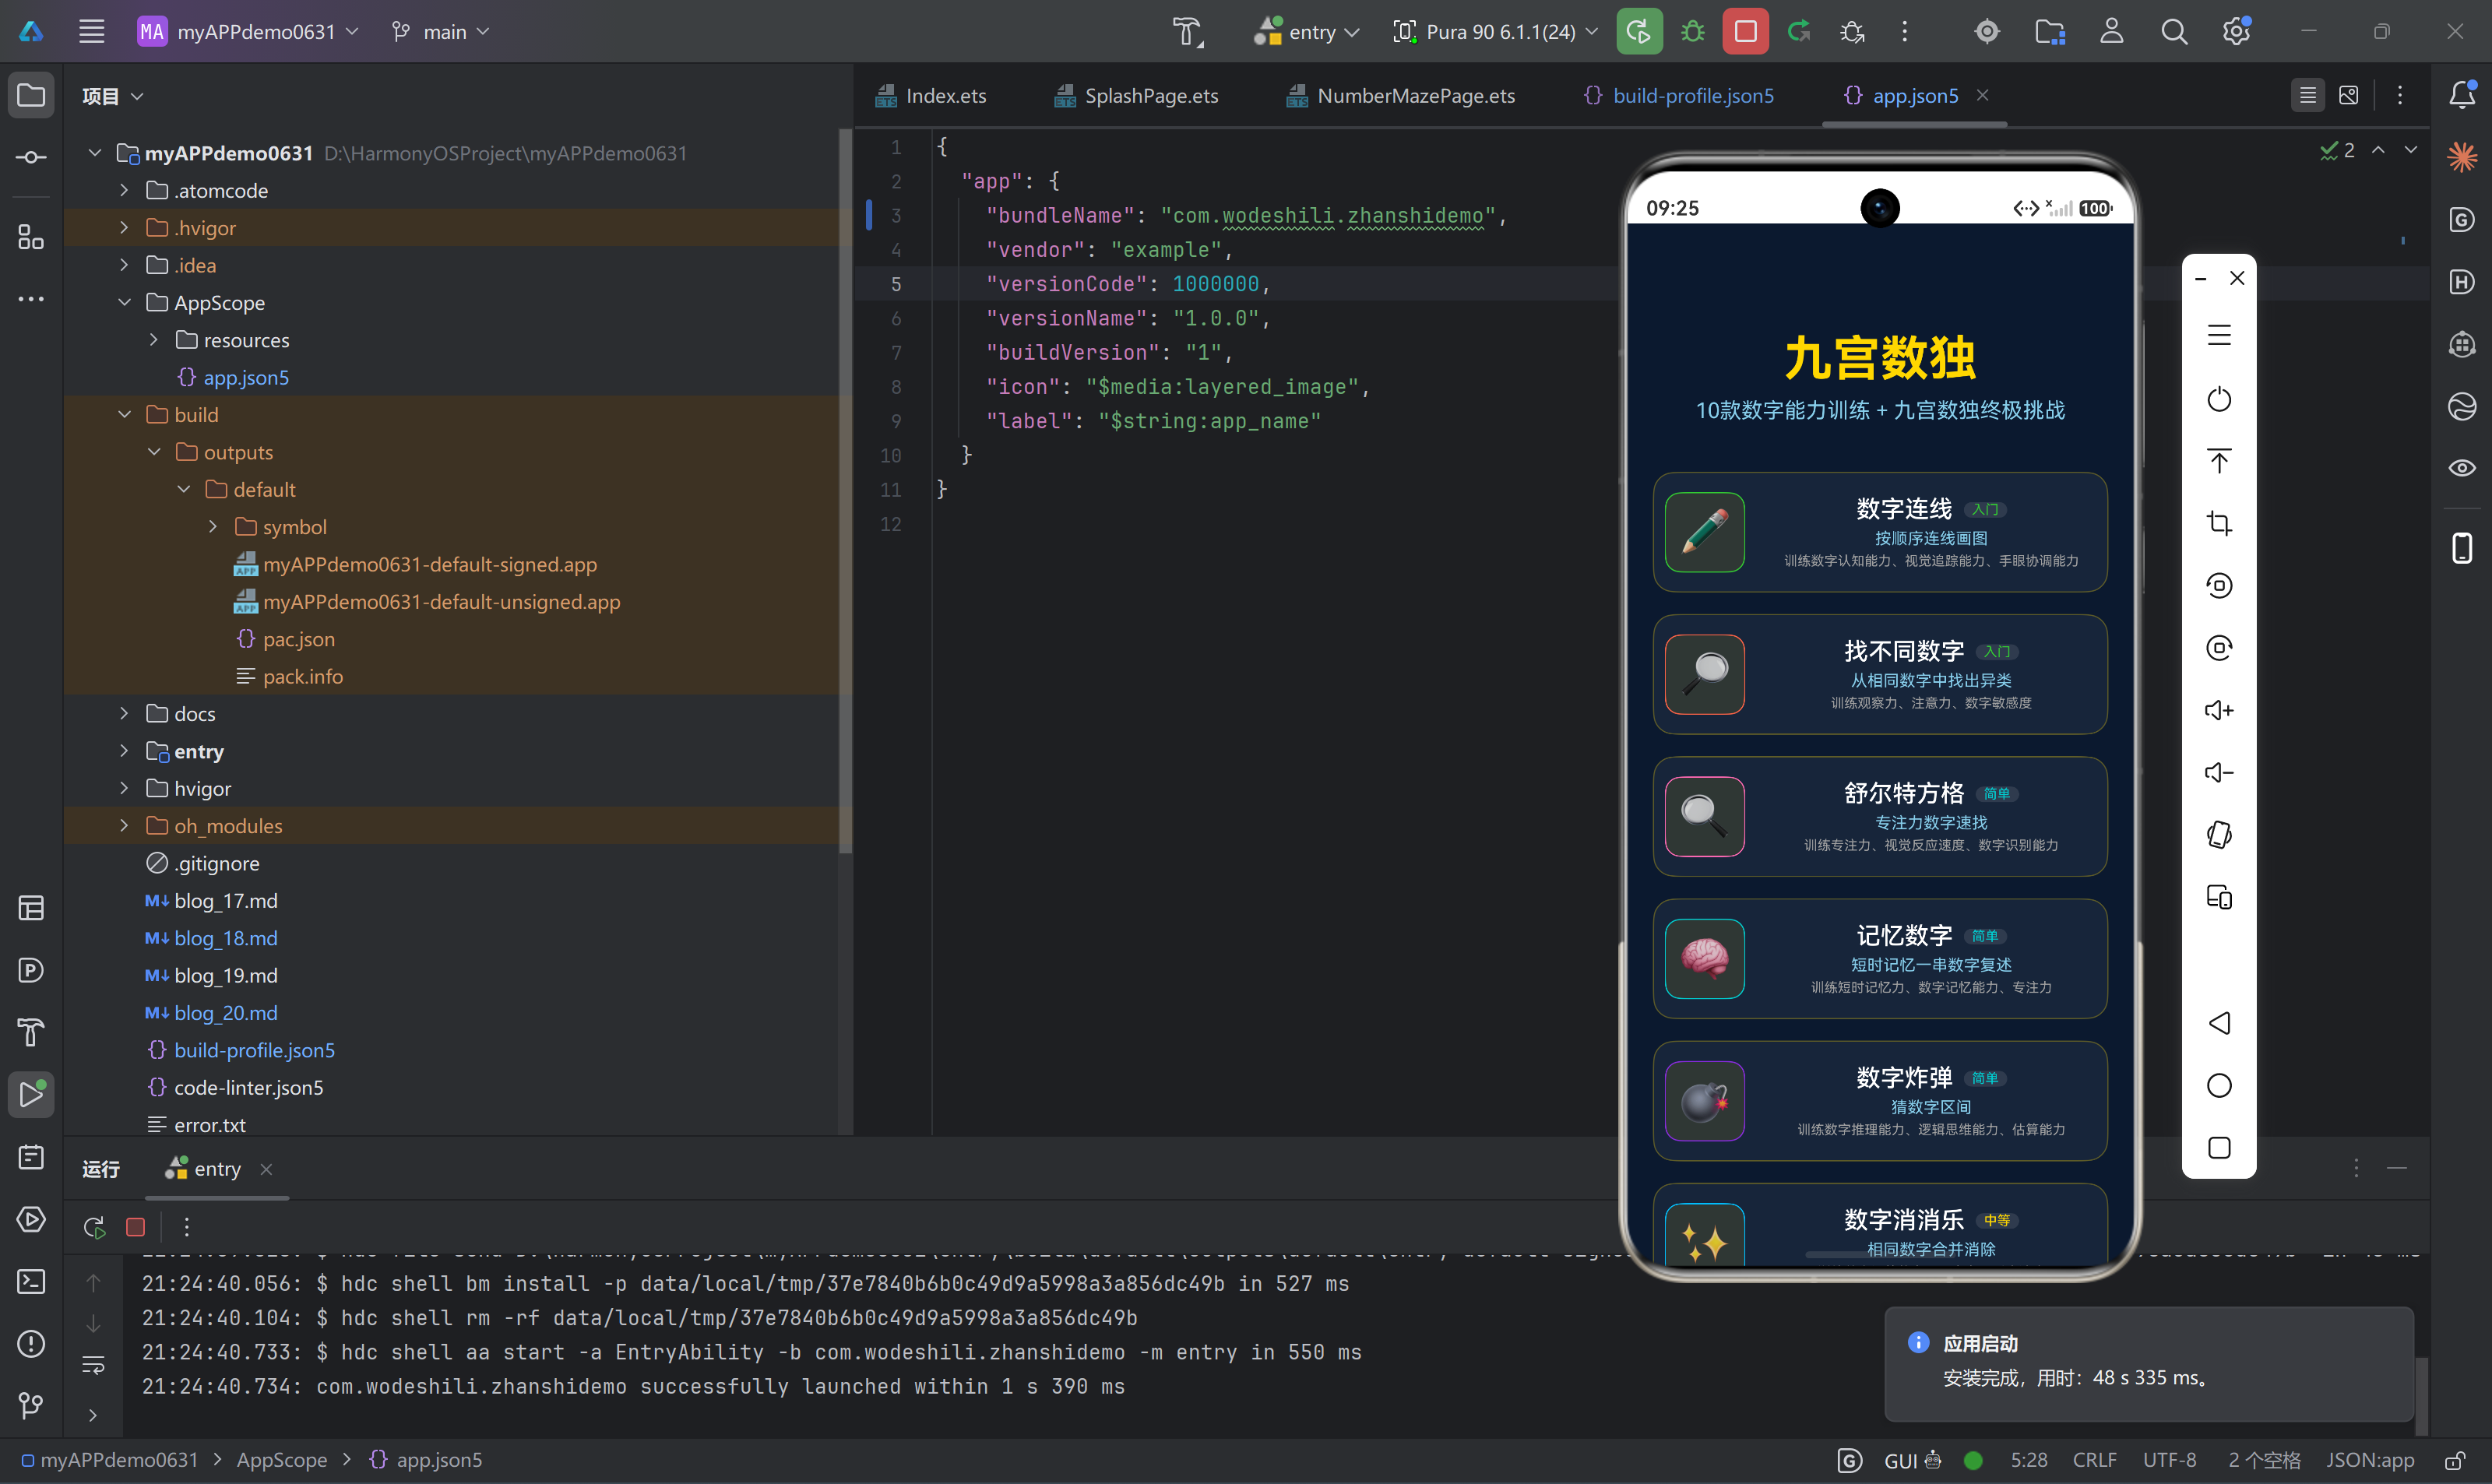Screen dimensions: 2492x1484
Task: Open the Project folder tool window icon
Action: pyautogui.click(x=31, y=95)
